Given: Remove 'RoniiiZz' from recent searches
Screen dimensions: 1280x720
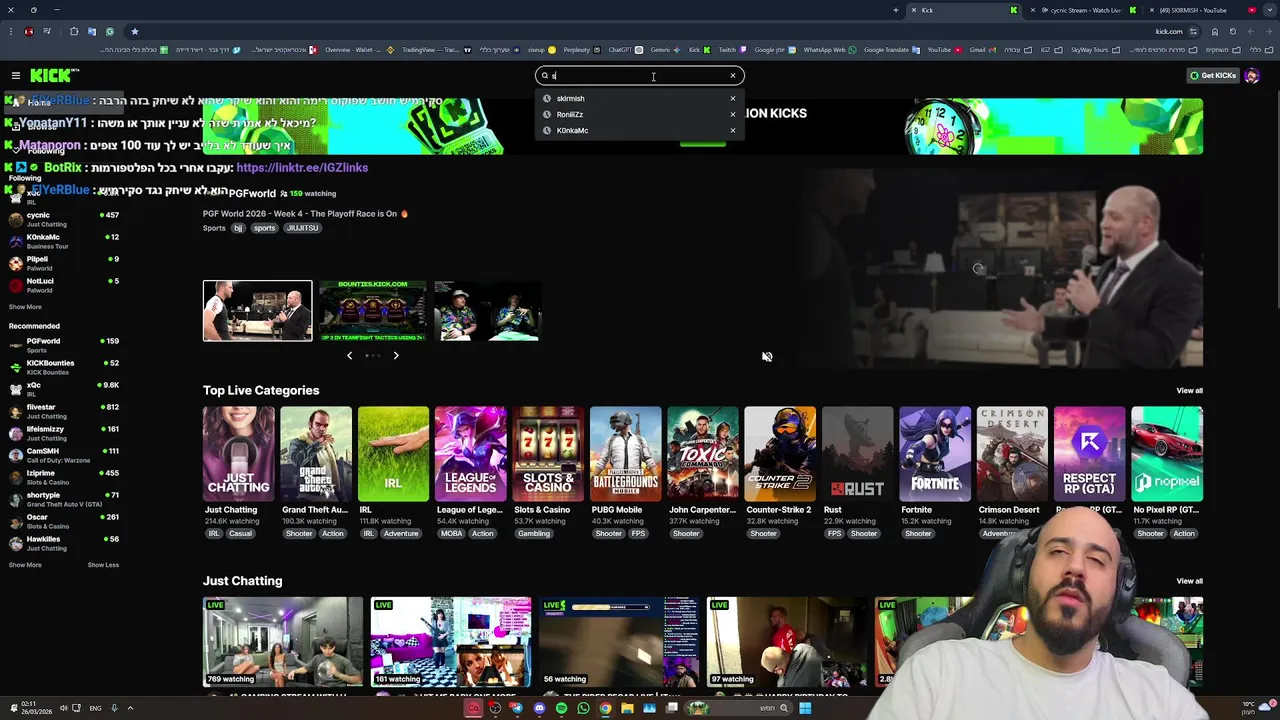Looking at the screenshot, I should coord(733,114).
